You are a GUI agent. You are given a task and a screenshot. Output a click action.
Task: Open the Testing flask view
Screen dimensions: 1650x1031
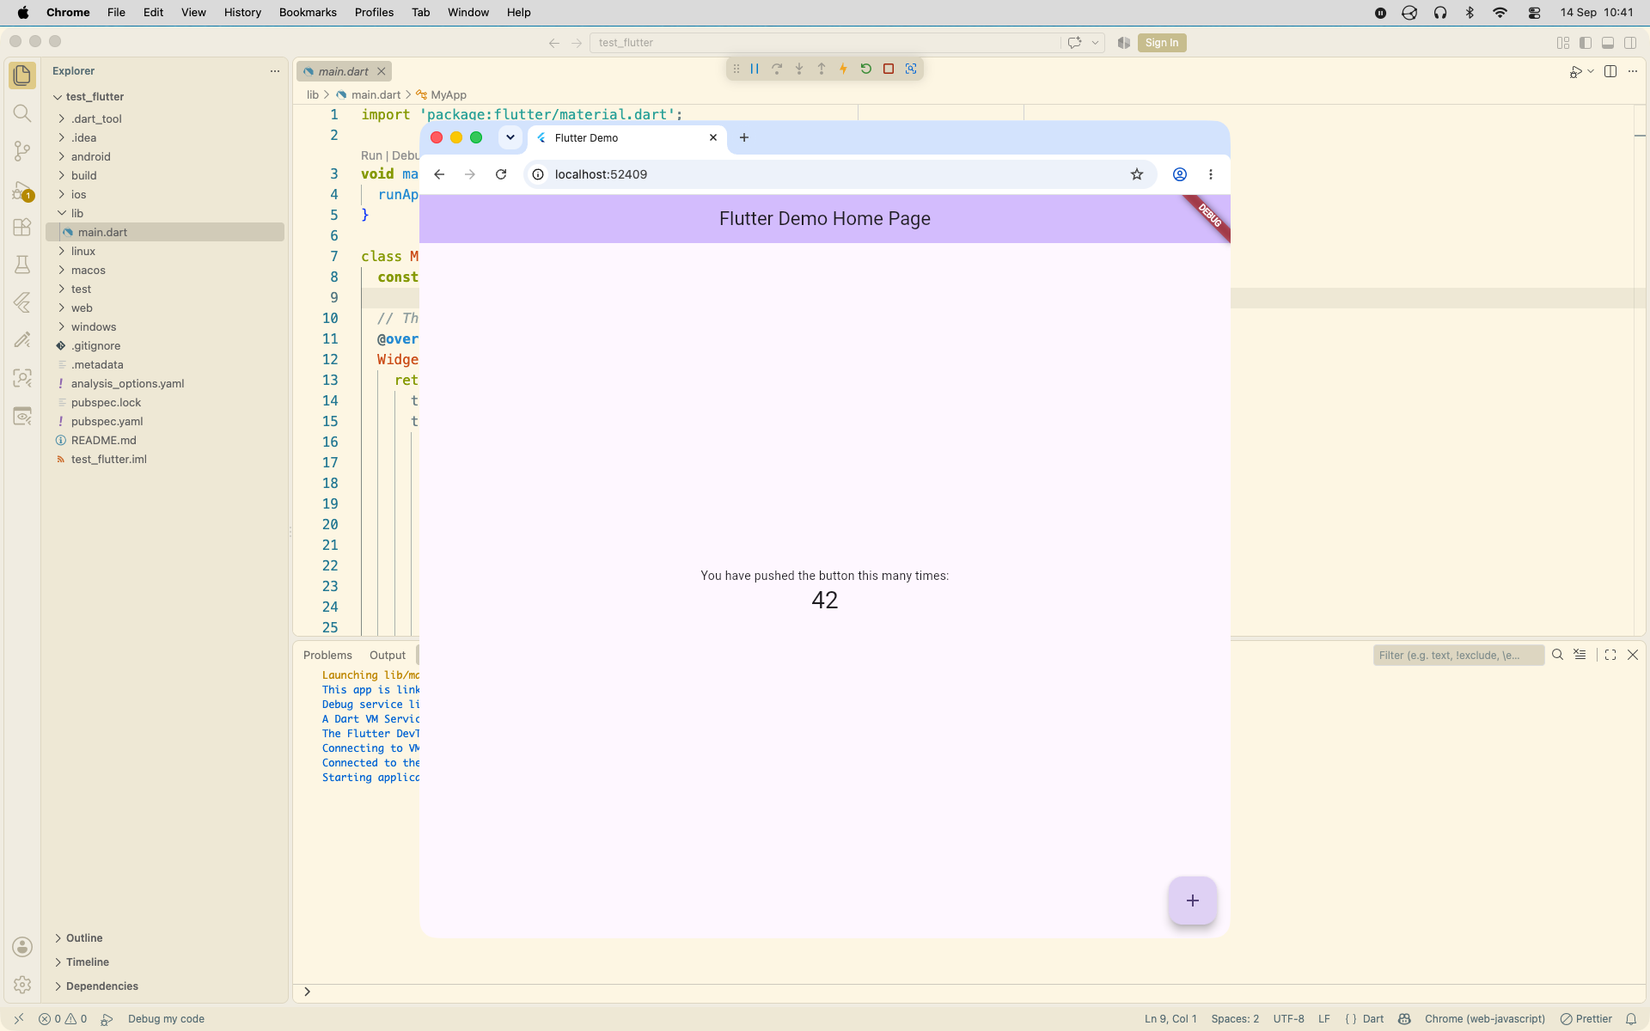[x=22, y=265]
